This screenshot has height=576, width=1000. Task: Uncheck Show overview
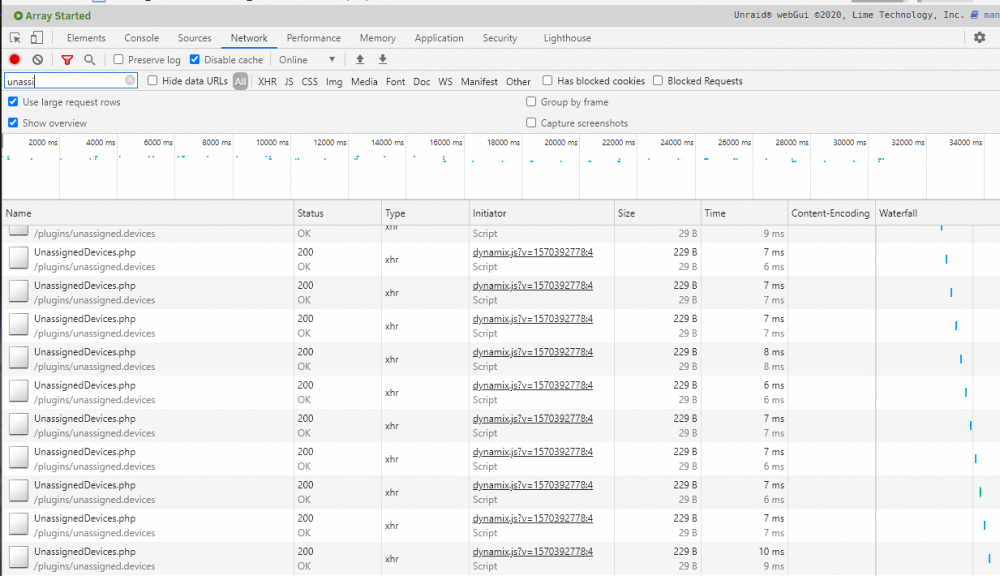[13, 122]
